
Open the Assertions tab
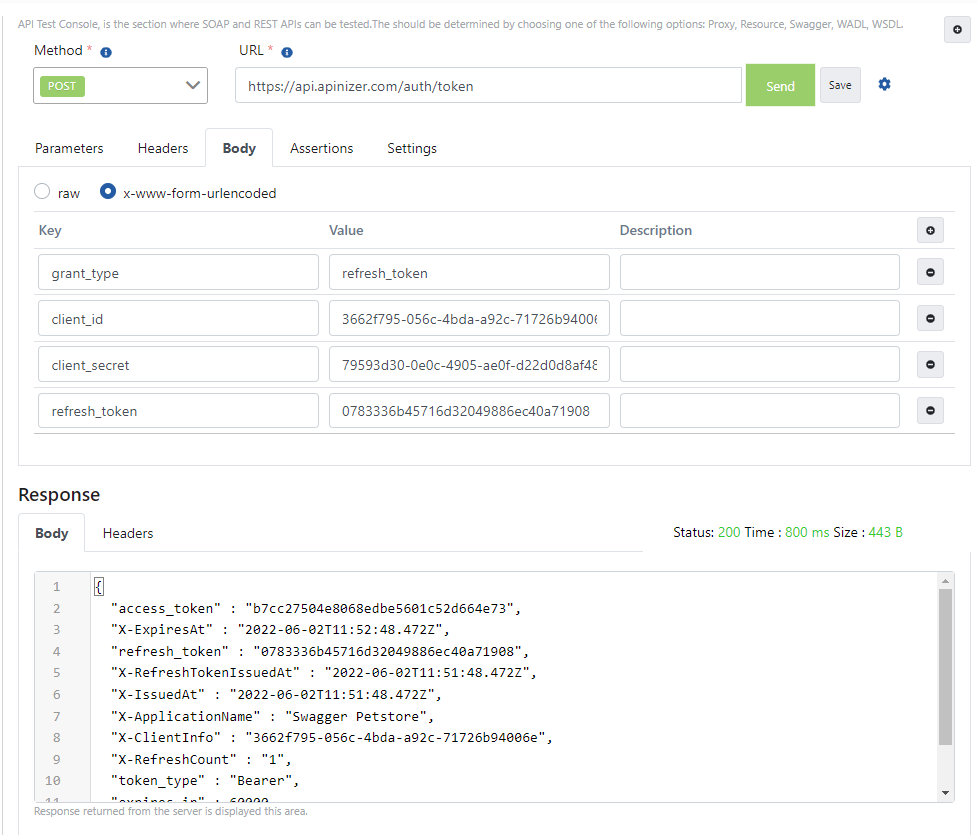321,148
